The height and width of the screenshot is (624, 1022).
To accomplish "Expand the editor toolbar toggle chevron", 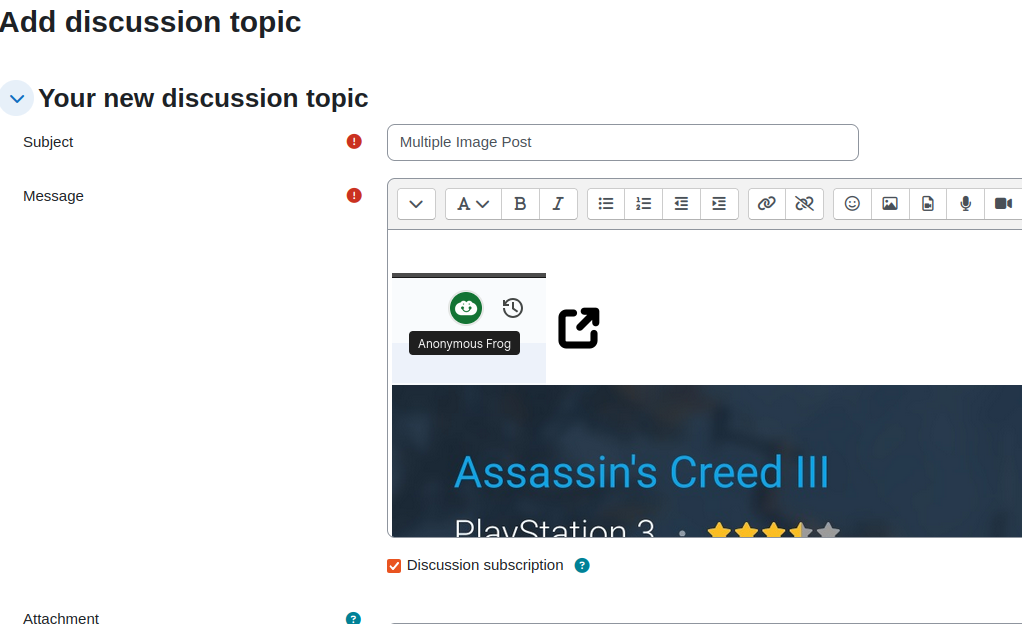I will 416,204.
